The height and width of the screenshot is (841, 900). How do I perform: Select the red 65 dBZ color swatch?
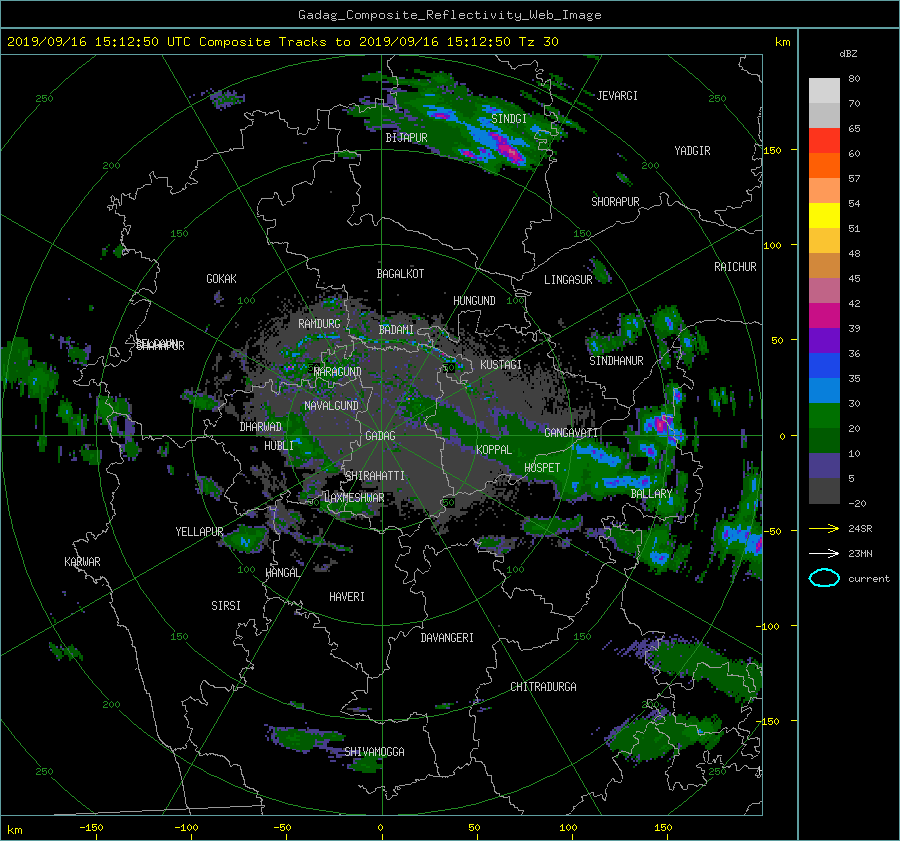point(824,141)
